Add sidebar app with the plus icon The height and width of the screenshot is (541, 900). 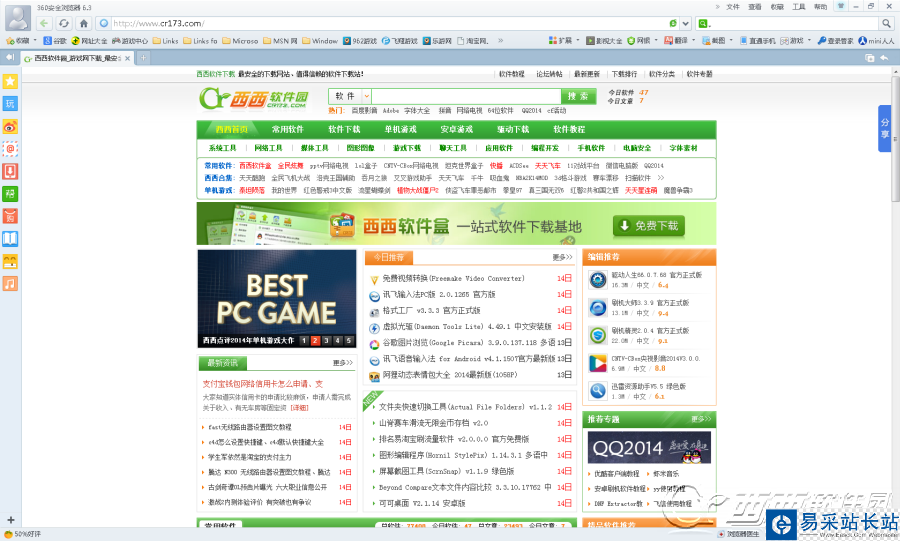tap(10, 520)
